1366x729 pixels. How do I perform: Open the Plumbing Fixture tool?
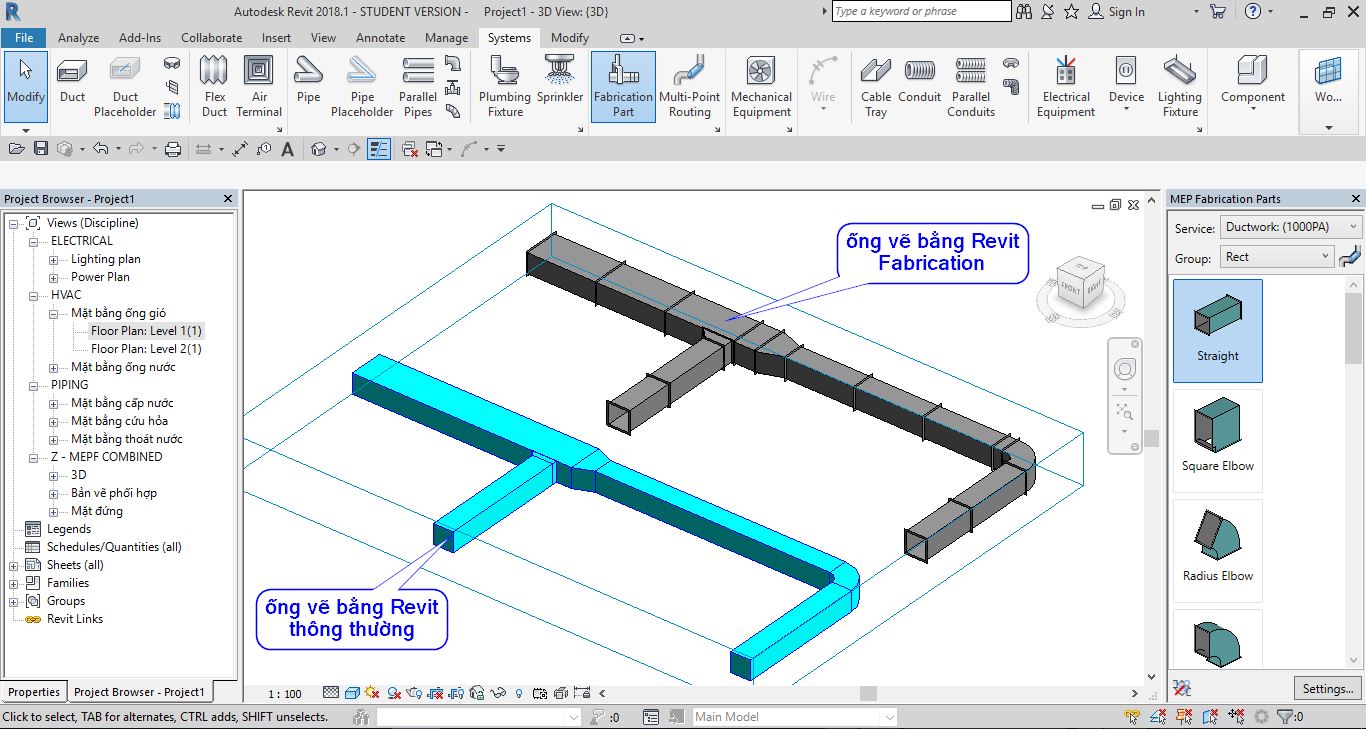pyautogui.click(x=504, y=85)
